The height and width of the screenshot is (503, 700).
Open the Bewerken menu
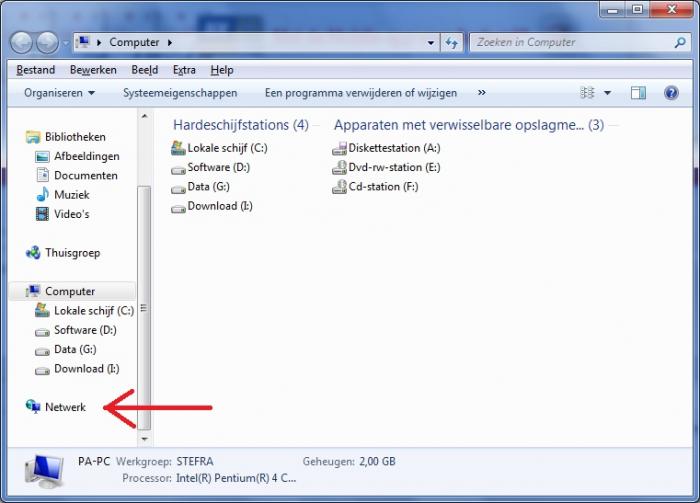coord(93,70)
